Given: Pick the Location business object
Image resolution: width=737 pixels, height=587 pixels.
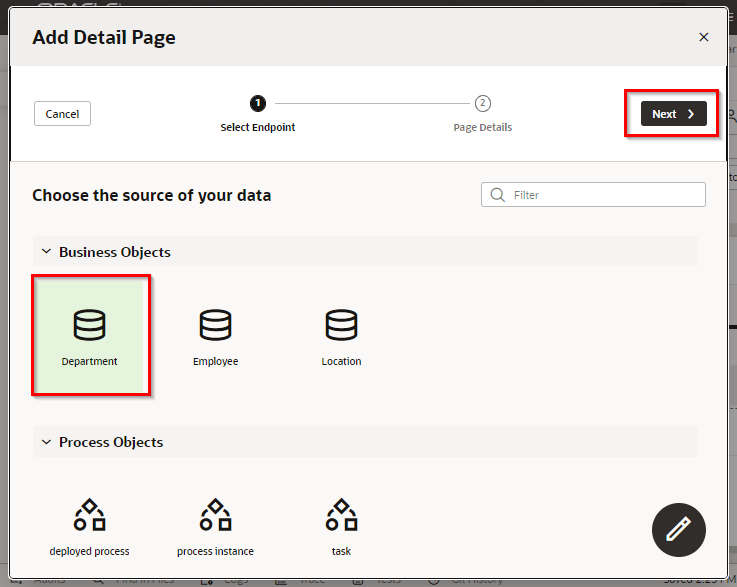Looking at the screenshot, I should pos(341,335).
